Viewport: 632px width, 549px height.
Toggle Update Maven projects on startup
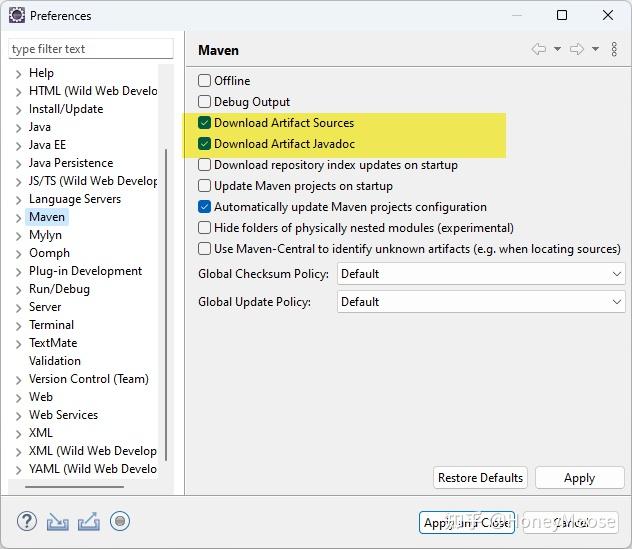coord(205,186)
